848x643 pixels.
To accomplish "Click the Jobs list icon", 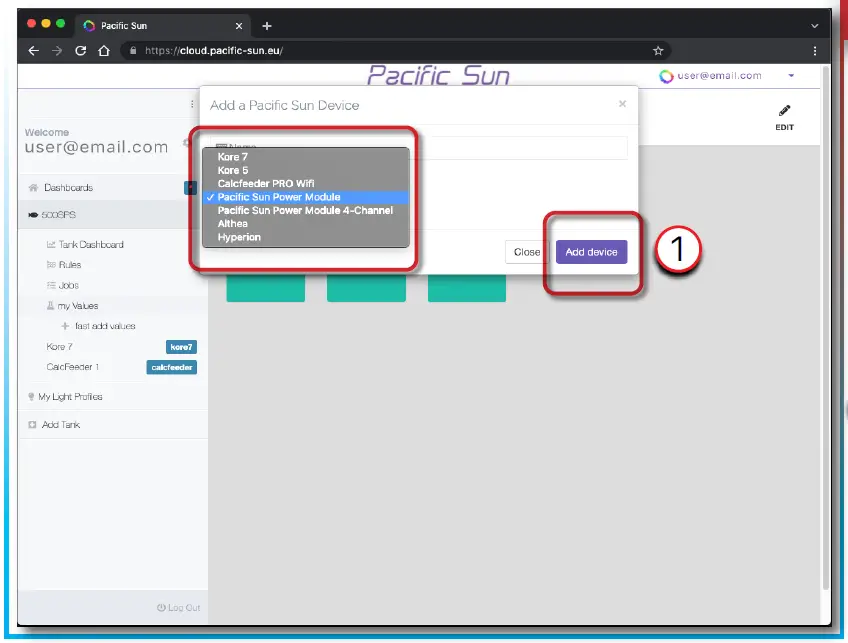I will click(51, 286).
